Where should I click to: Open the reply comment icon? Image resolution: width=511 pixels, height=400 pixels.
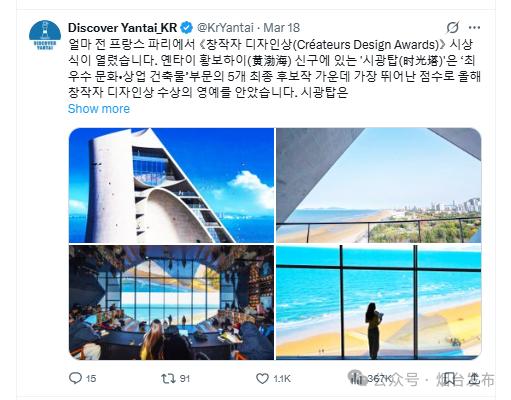[75, 378]
